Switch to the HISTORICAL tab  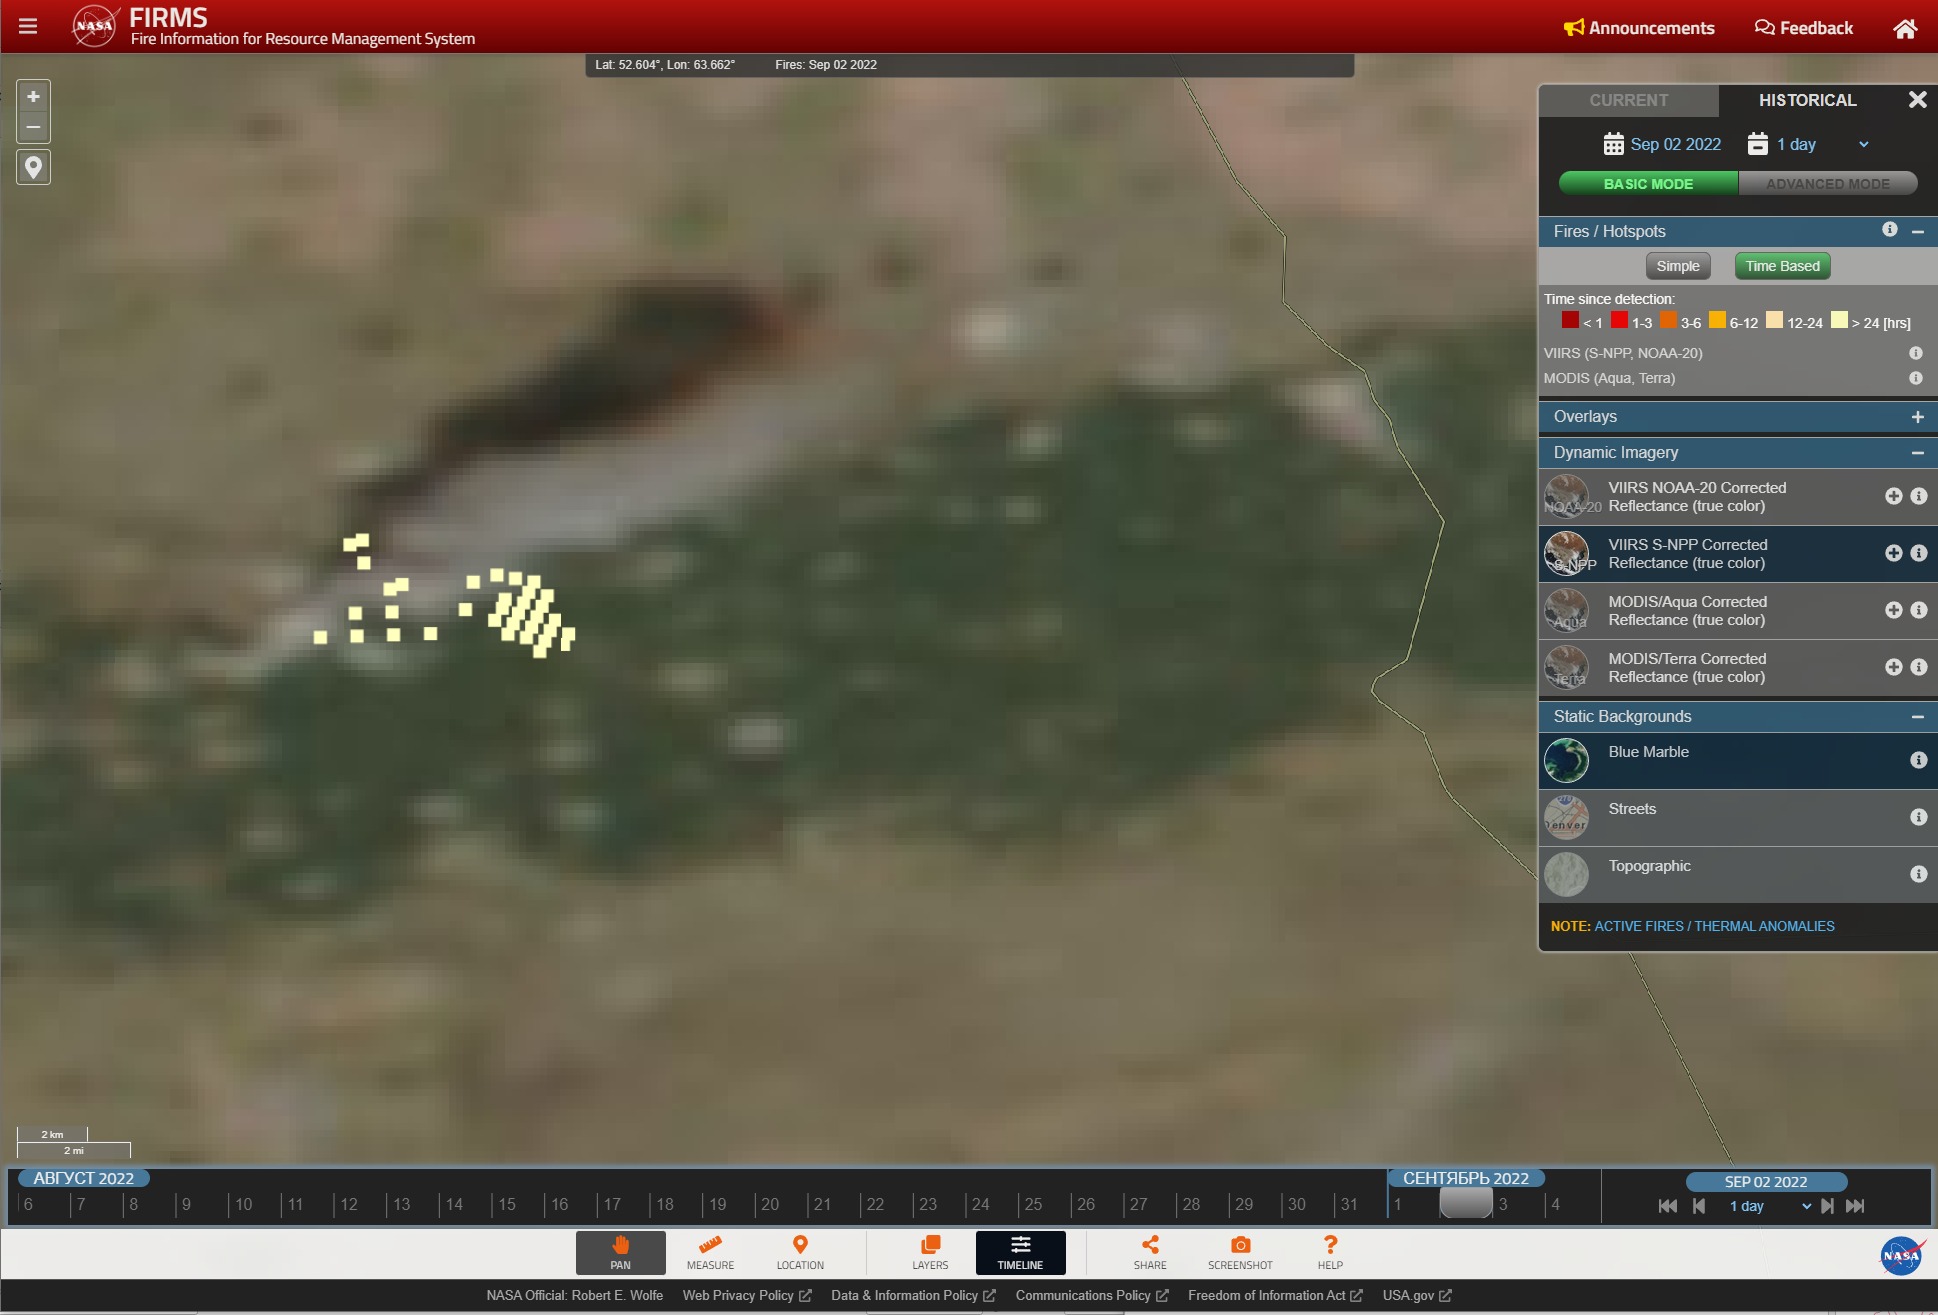(x=1807, y=100)
